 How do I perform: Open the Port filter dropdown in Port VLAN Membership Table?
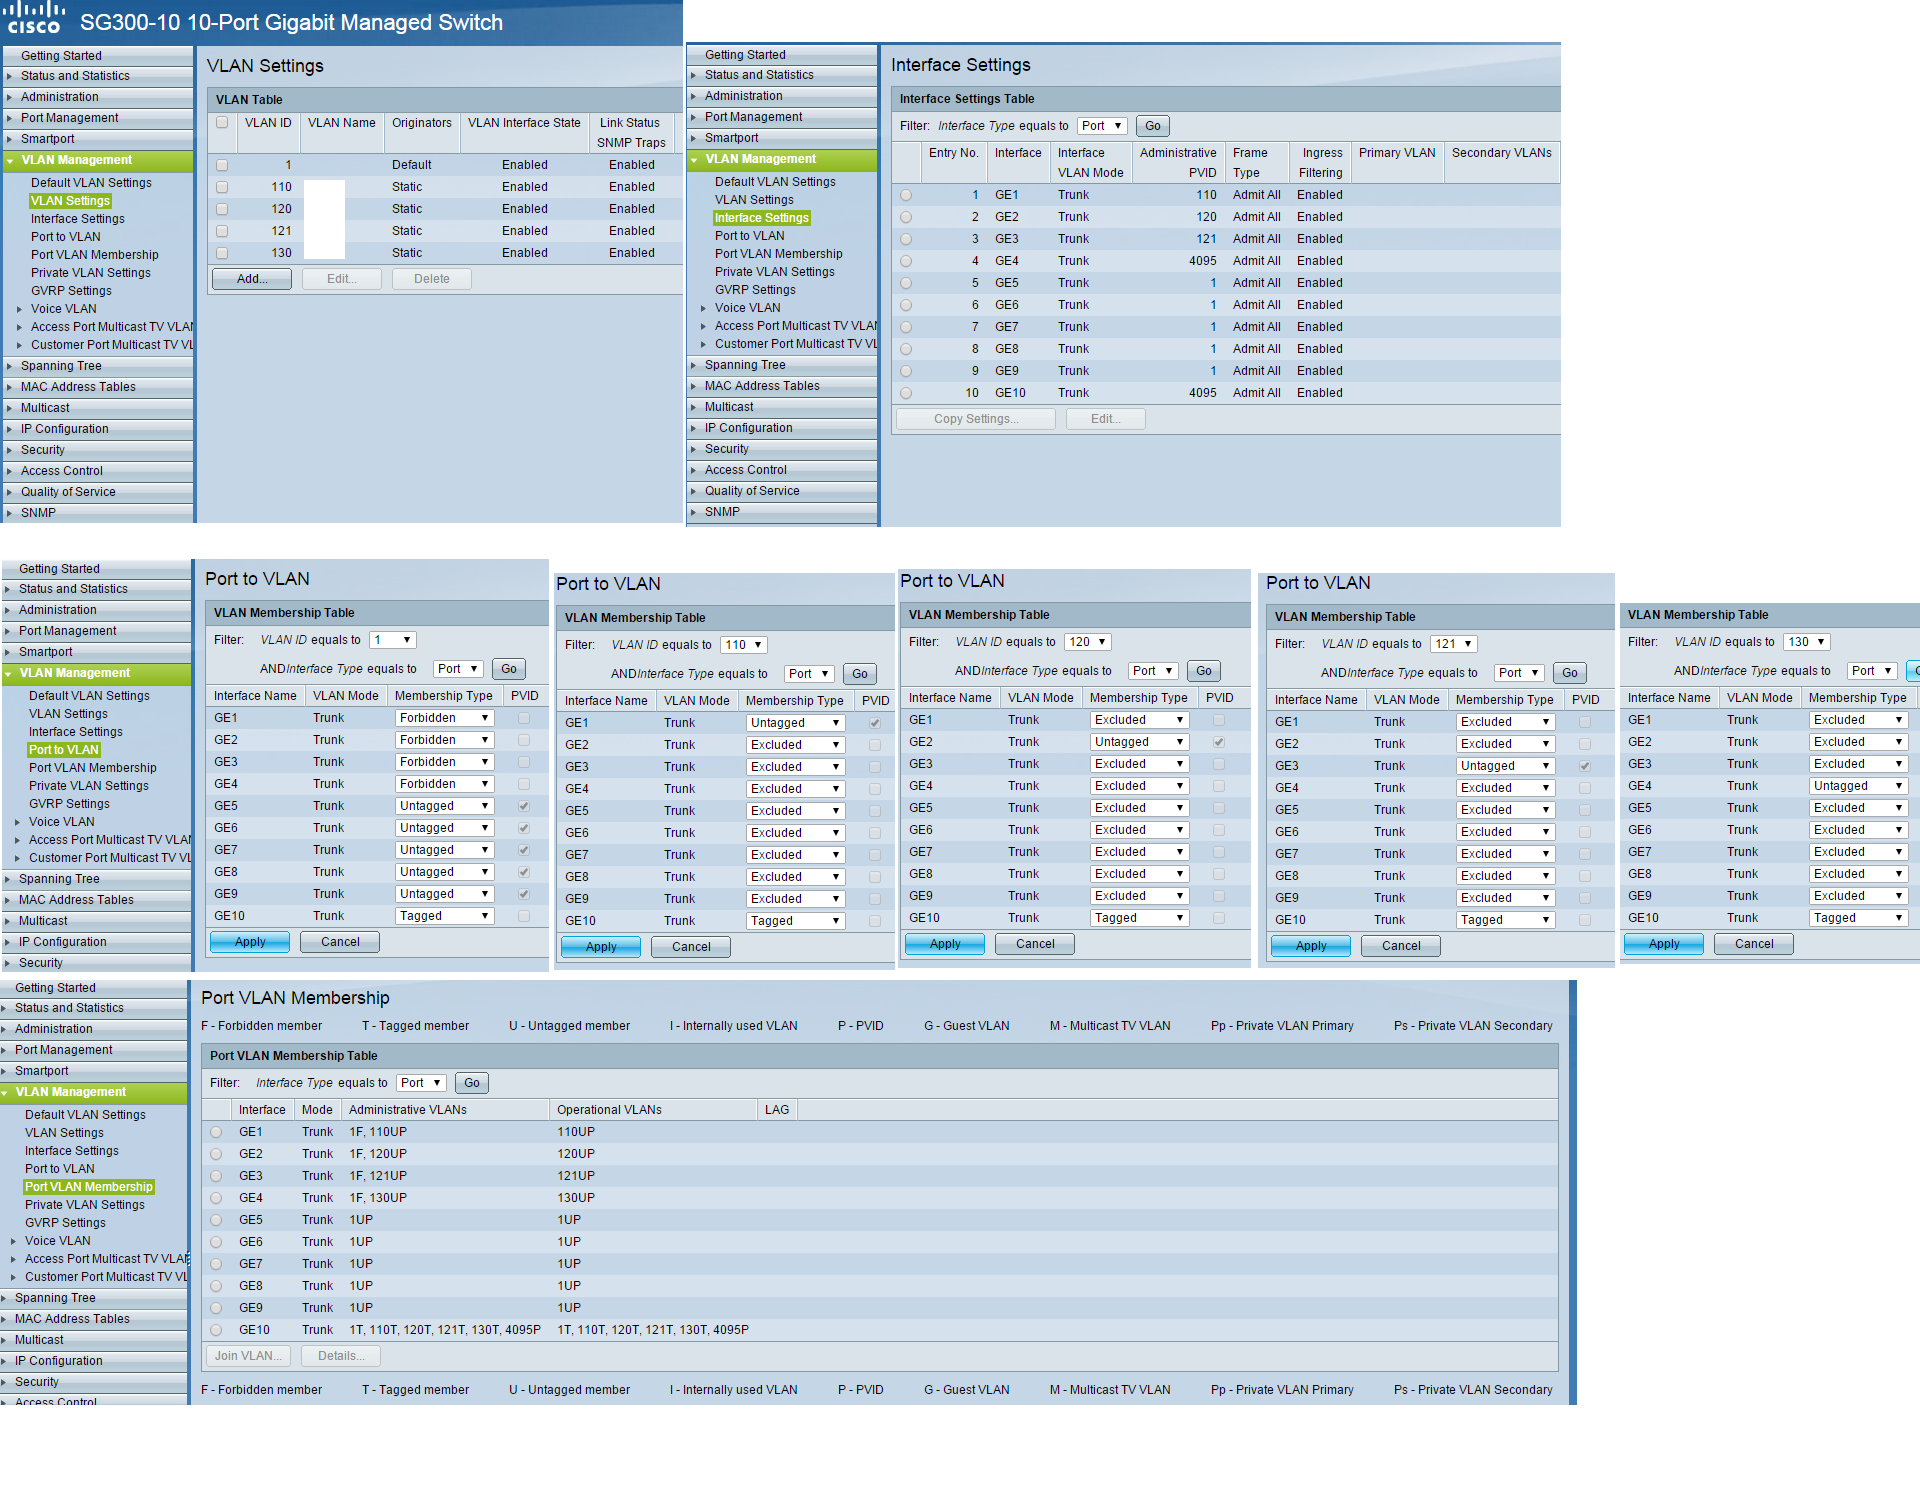(x=421, y=1083)
